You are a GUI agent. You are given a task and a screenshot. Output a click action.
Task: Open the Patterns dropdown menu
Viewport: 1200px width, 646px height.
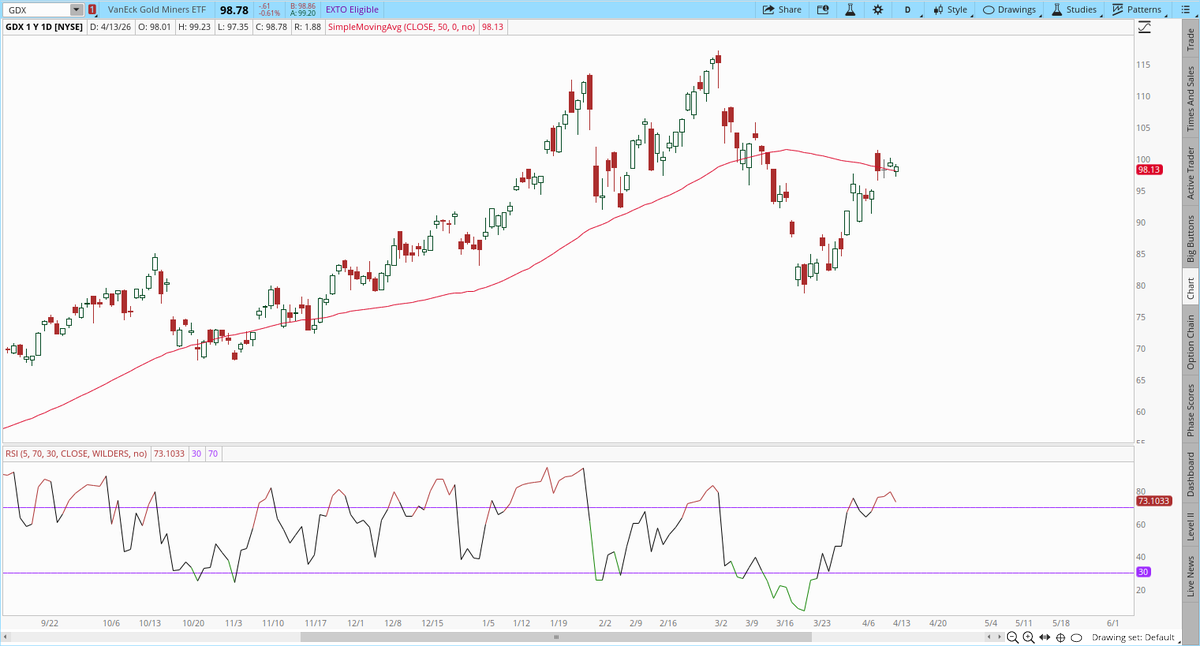pyautogui.click(x=1135, y=9)
